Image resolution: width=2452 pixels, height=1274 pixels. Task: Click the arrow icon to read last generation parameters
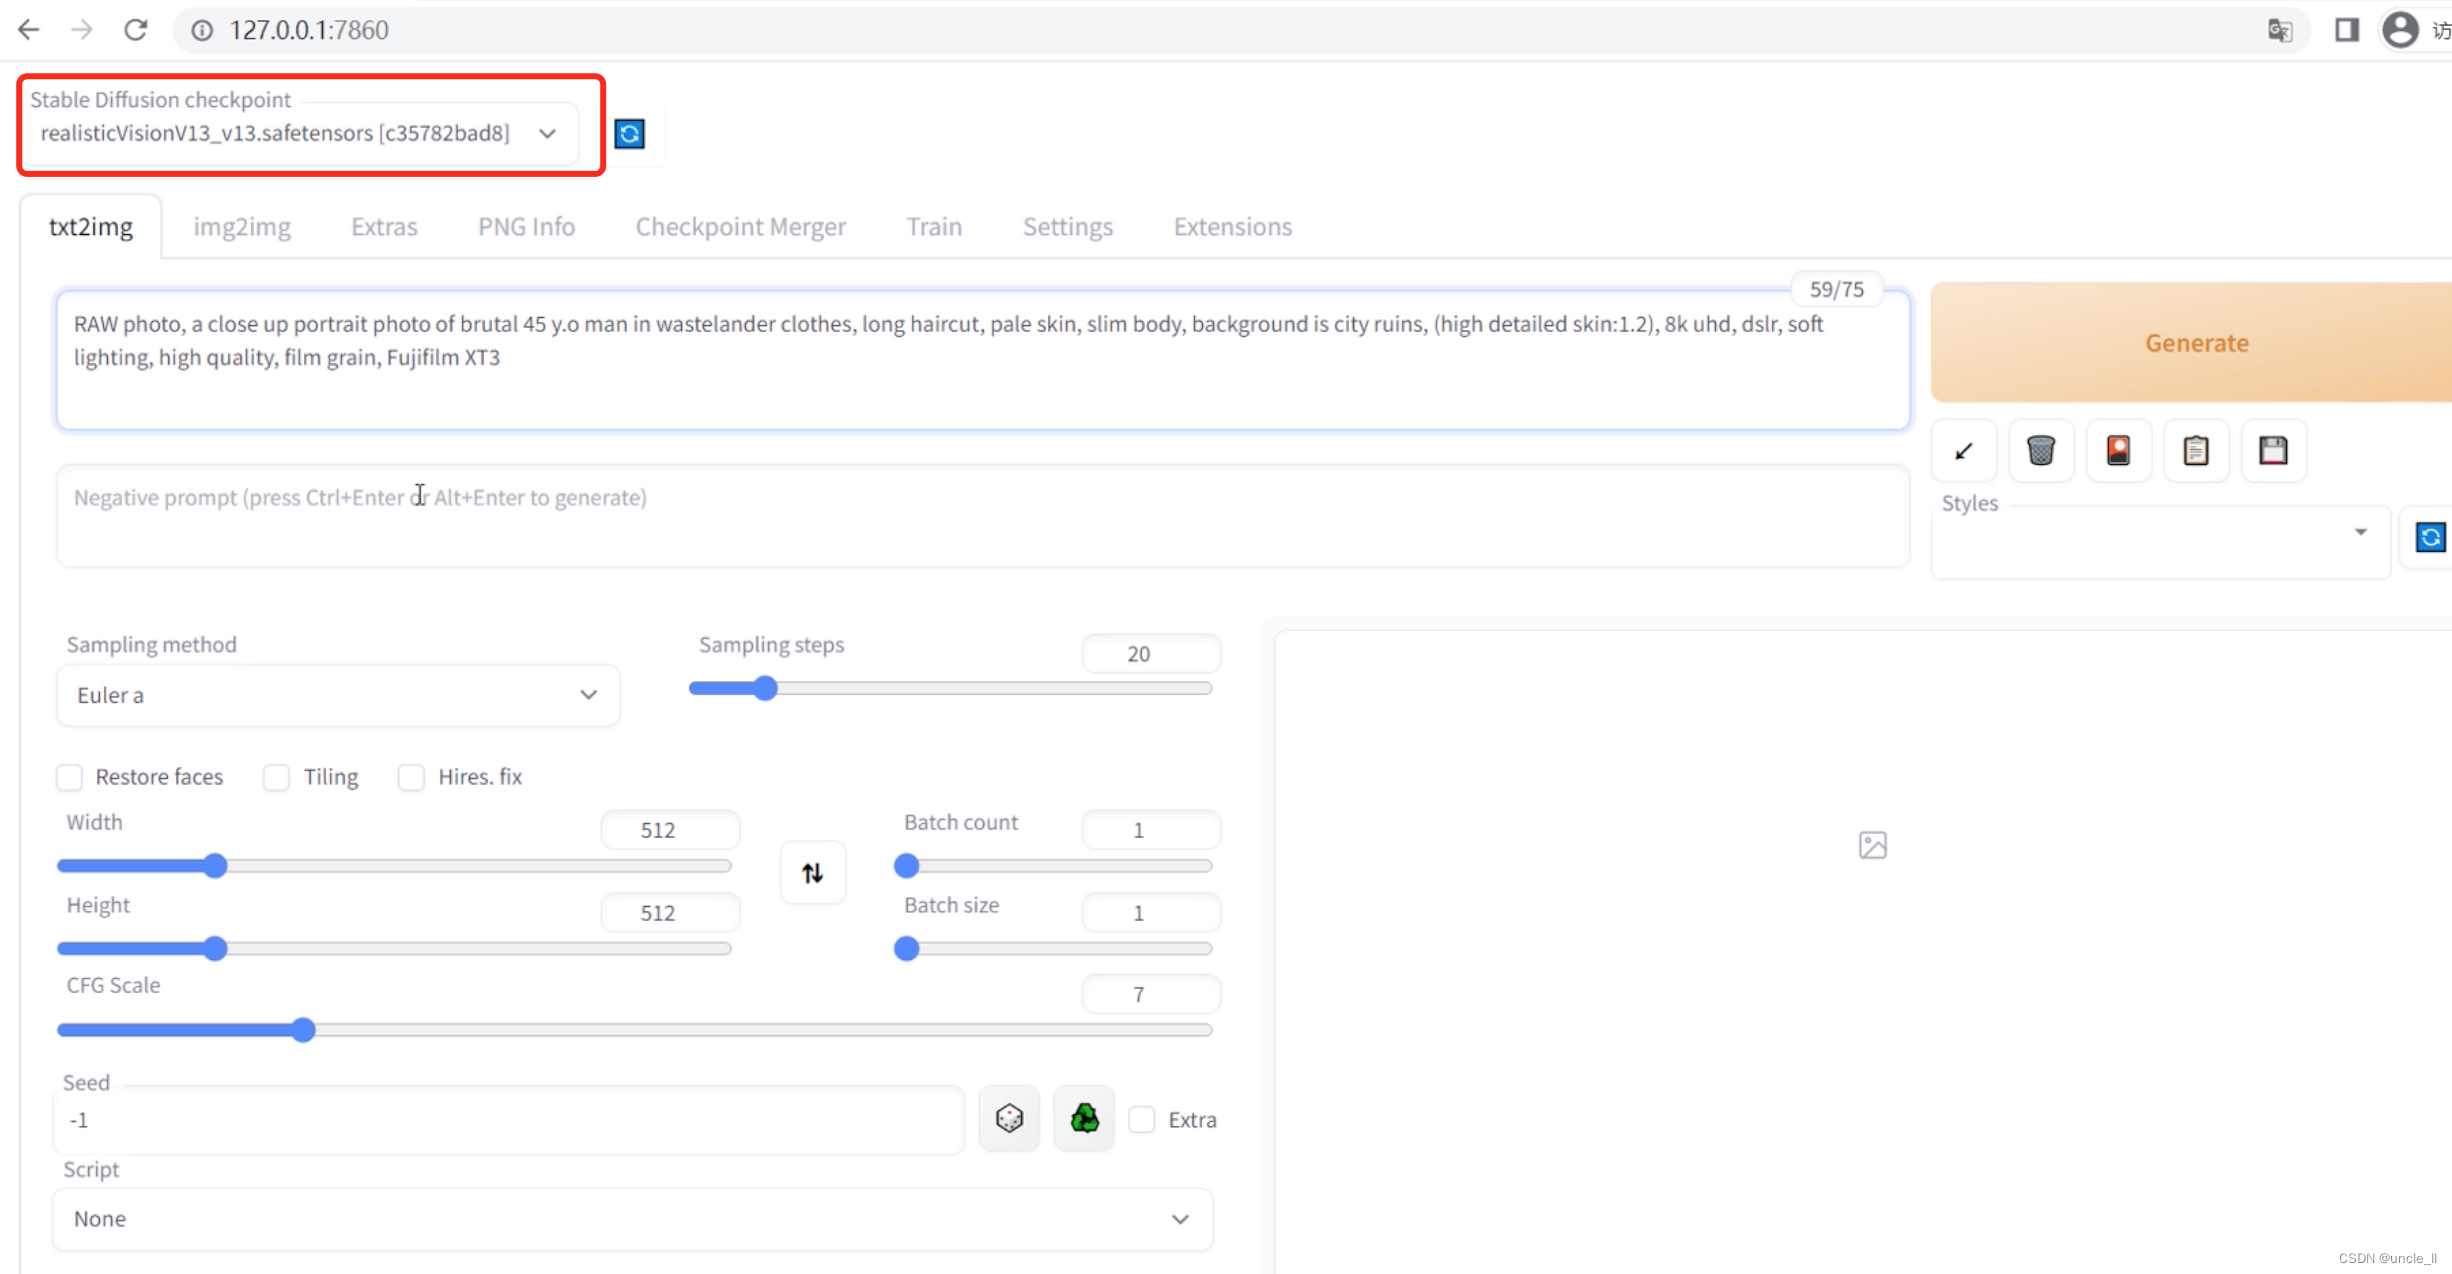coord(1963,451)
